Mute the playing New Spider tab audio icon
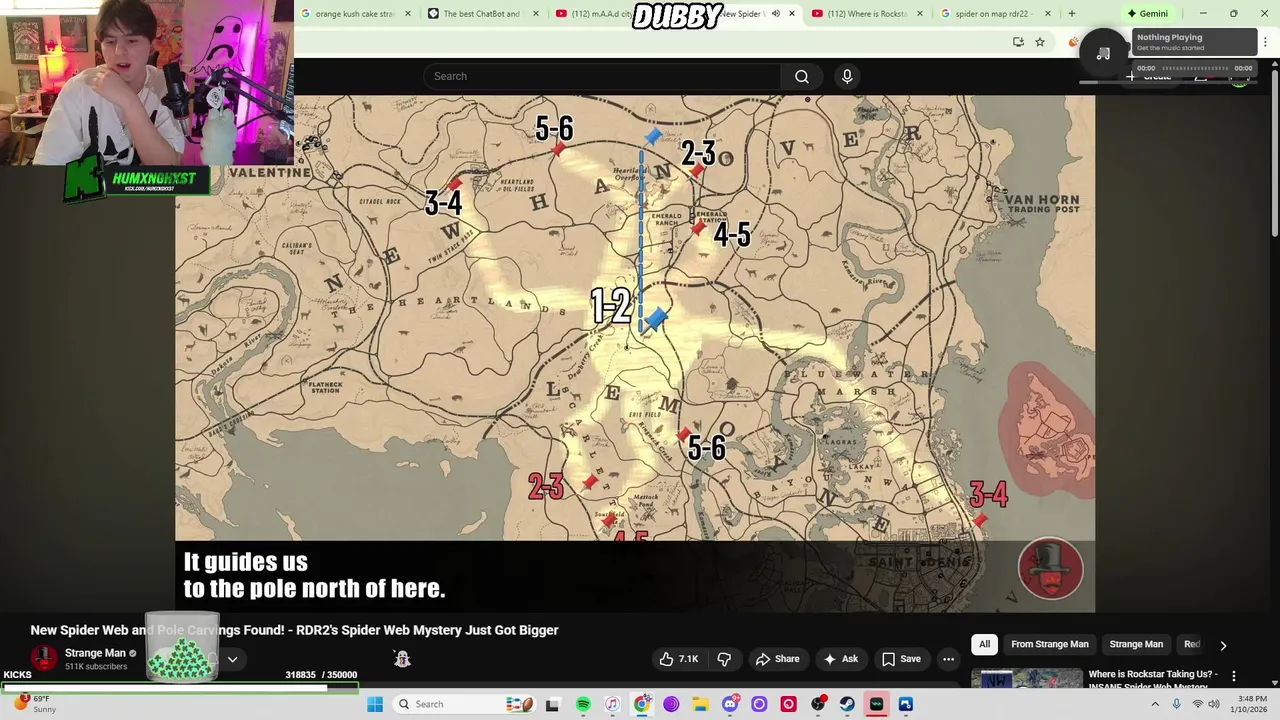1280x720 pixels. (775, 14)
